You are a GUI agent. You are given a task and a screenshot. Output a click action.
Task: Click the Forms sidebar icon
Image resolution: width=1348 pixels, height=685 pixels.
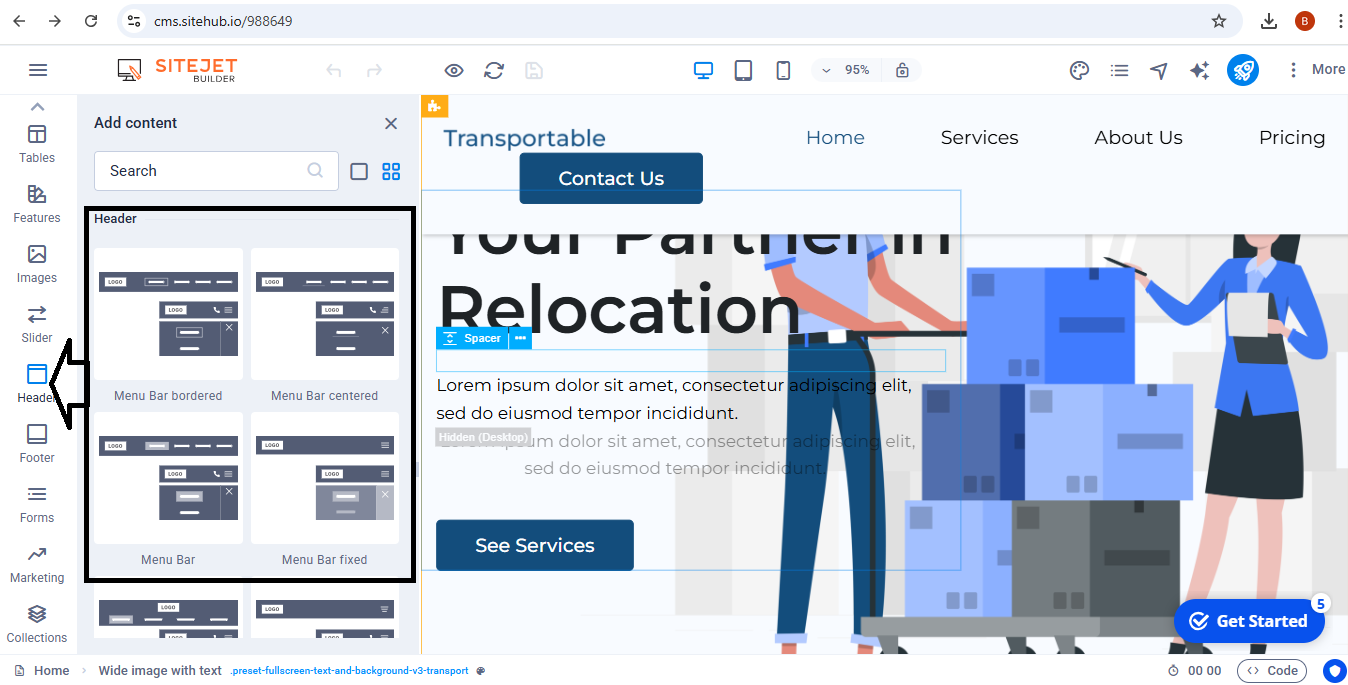[37, 503]
